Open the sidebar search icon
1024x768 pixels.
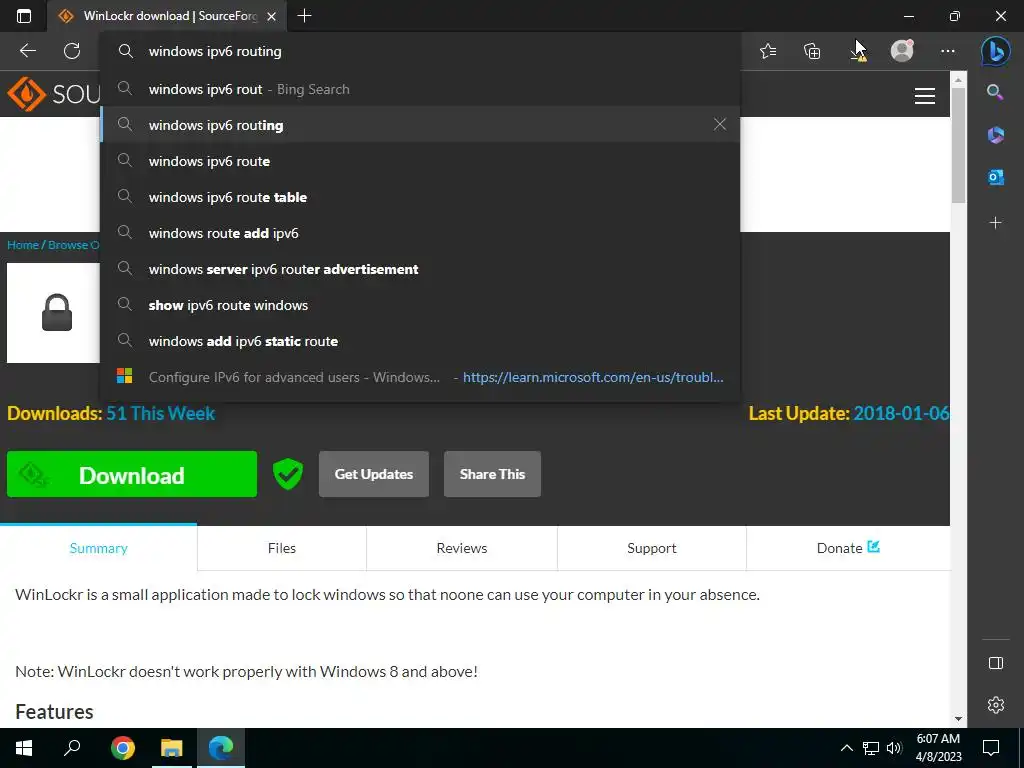coord(995,92)
